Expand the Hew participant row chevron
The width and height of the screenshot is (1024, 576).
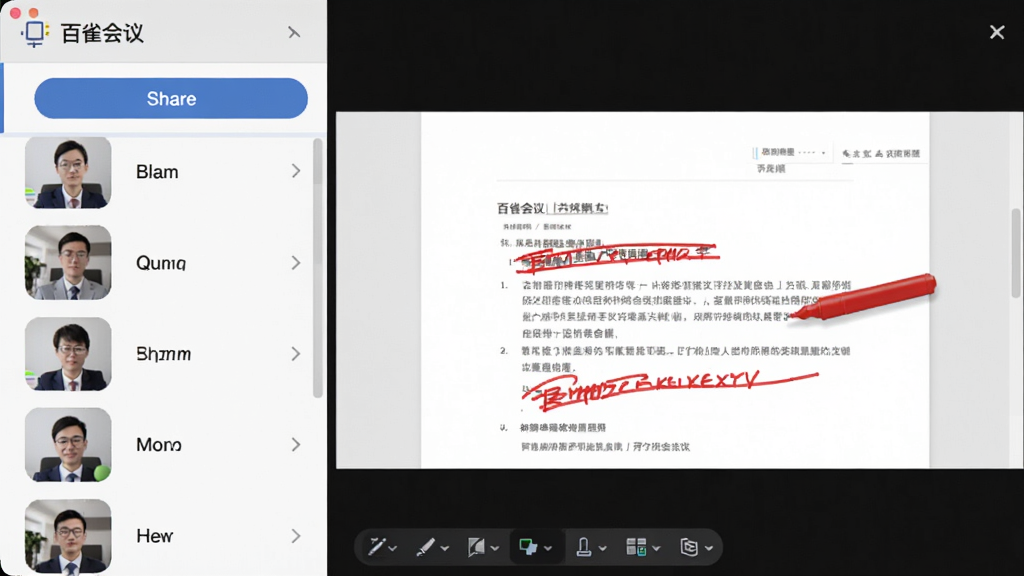point(296,536)
